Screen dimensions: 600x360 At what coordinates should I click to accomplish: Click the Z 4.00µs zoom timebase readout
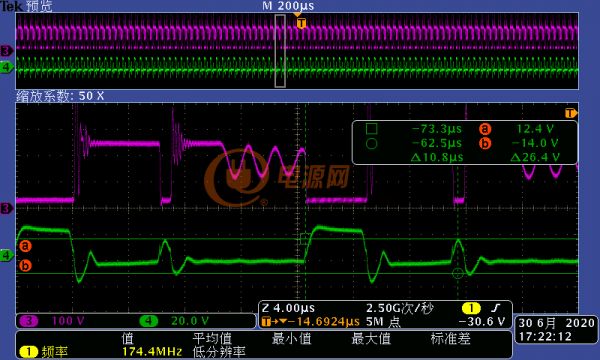[x=289, y=308]
